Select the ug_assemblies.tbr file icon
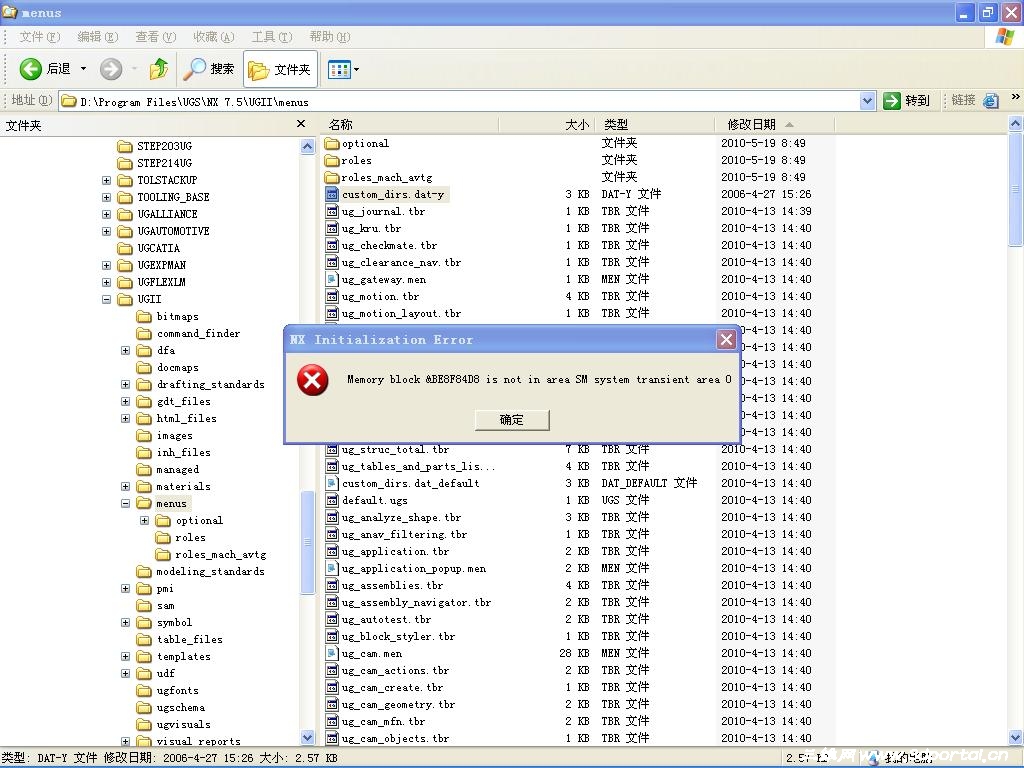This screenshot has width=1024, height=768. click(x=332, y=585)
